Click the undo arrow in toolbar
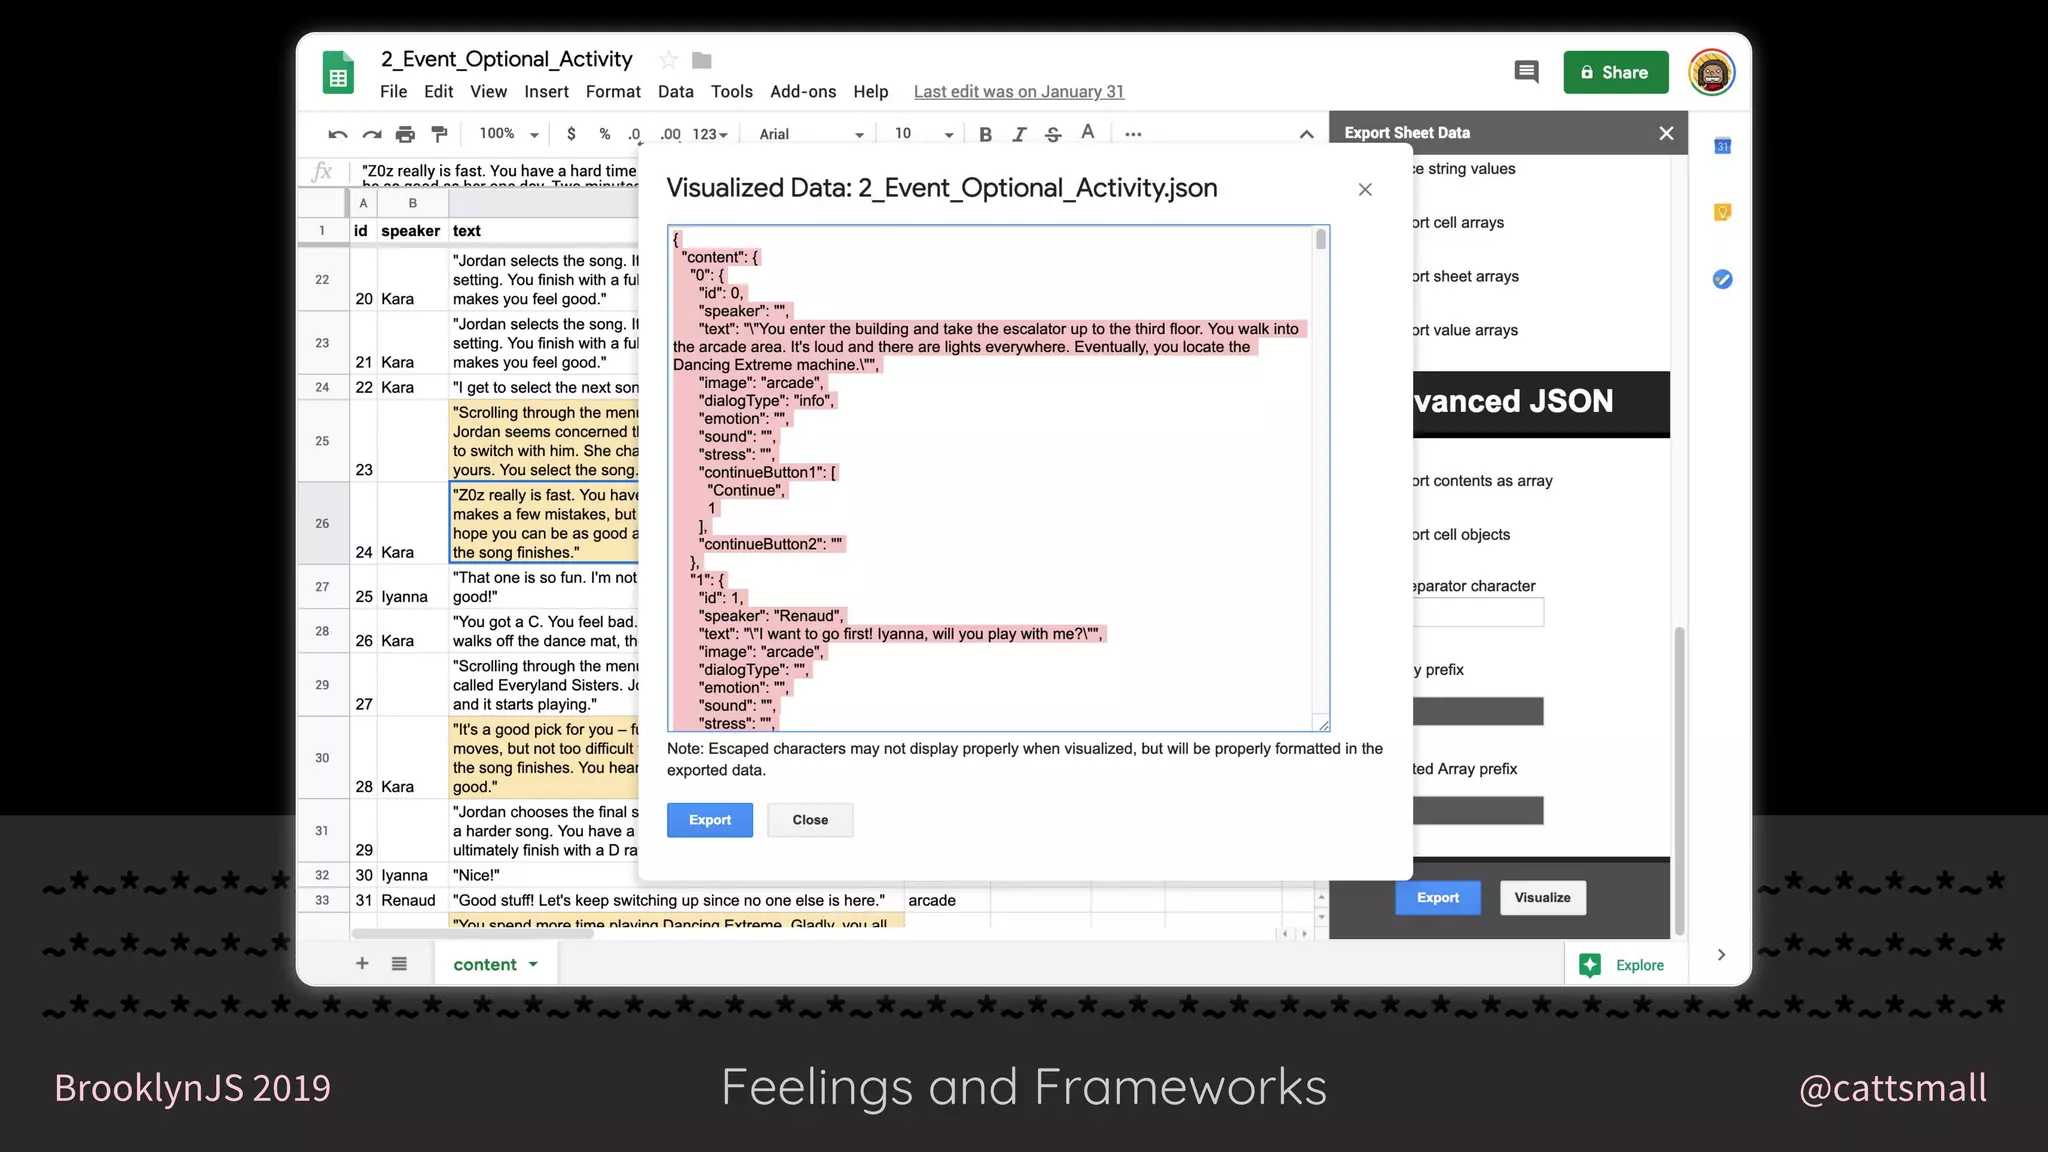Screen dimensions: 2048x1152 click(338, 134)
